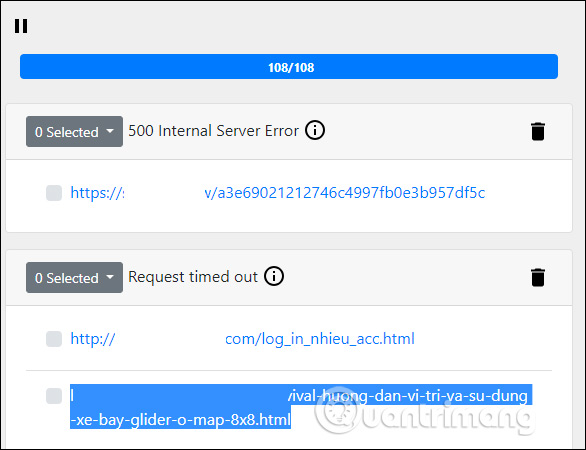Click the Request timed out heading

[193, 277]
